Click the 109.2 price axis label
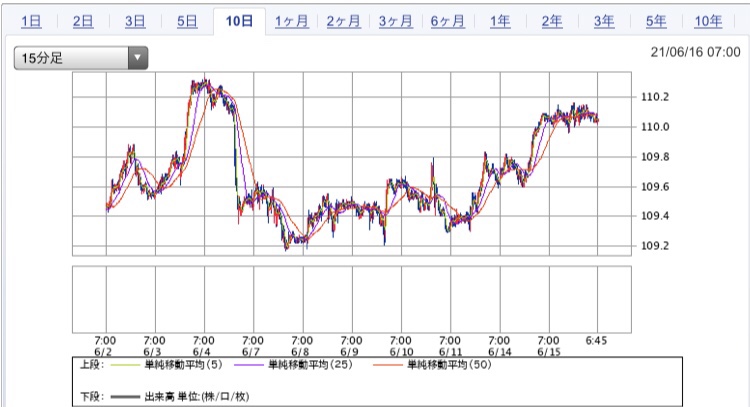 pos(655,246)
